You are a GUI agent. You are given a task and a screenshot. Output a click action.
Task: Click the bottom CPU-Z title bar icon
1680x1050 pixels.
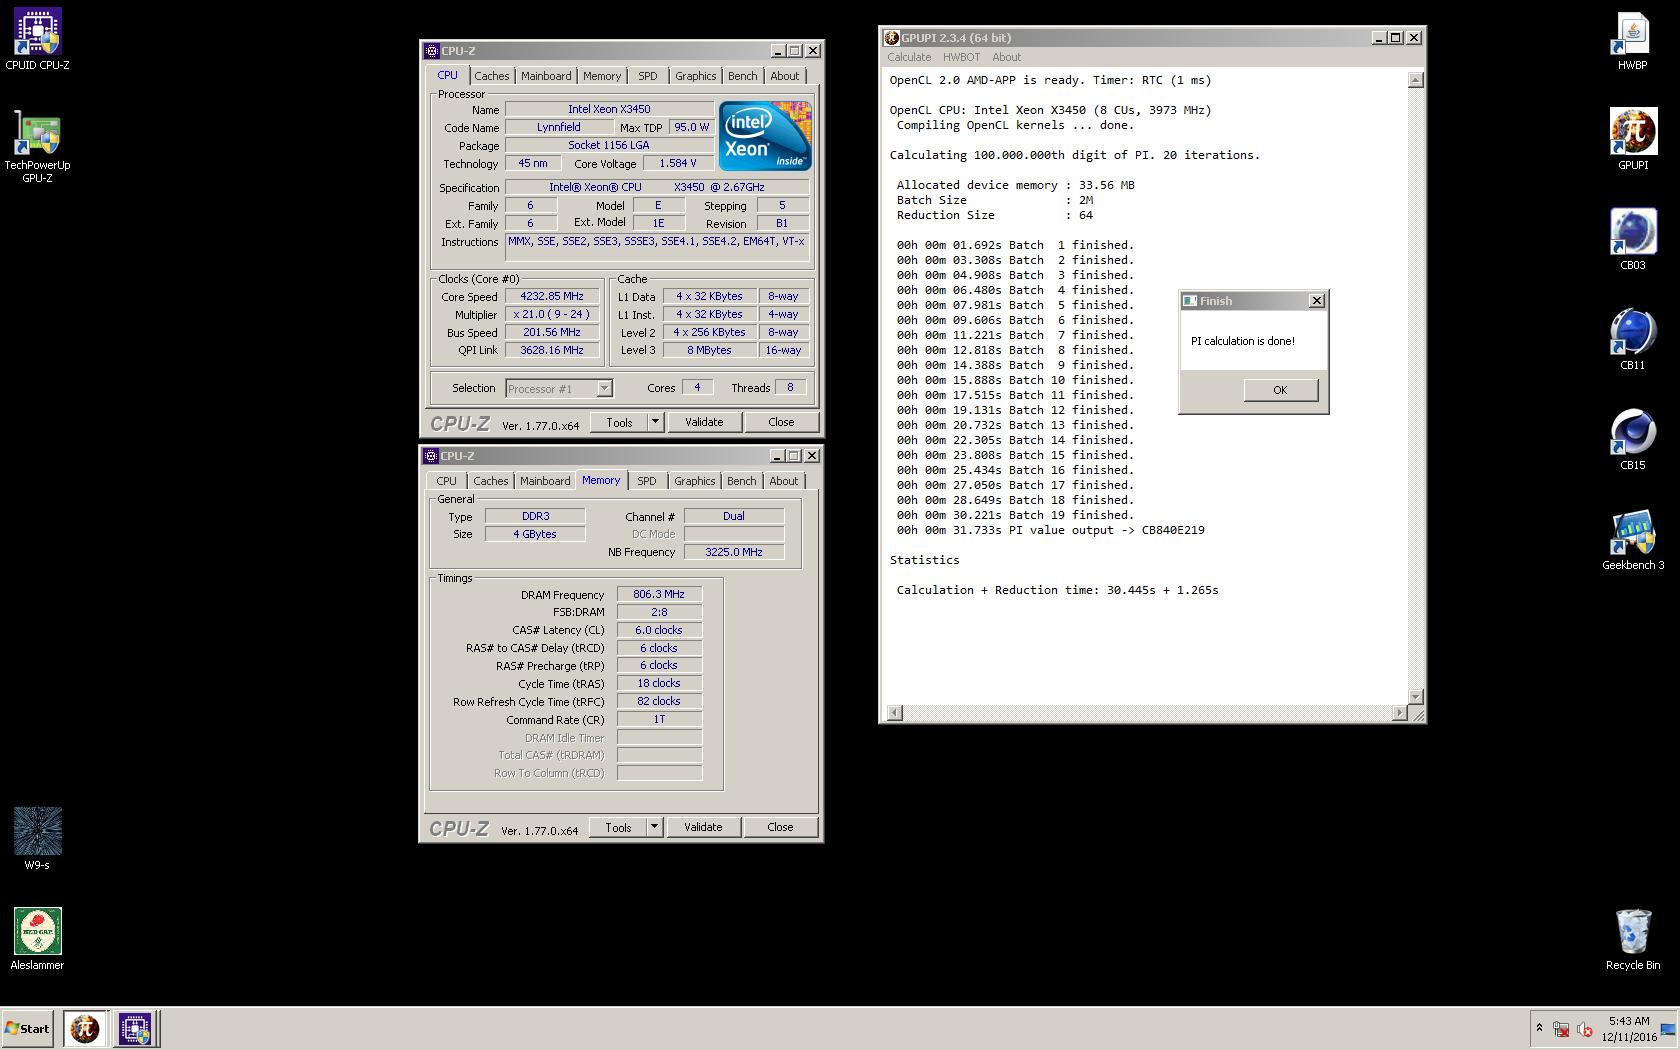[x=431, y=455]
